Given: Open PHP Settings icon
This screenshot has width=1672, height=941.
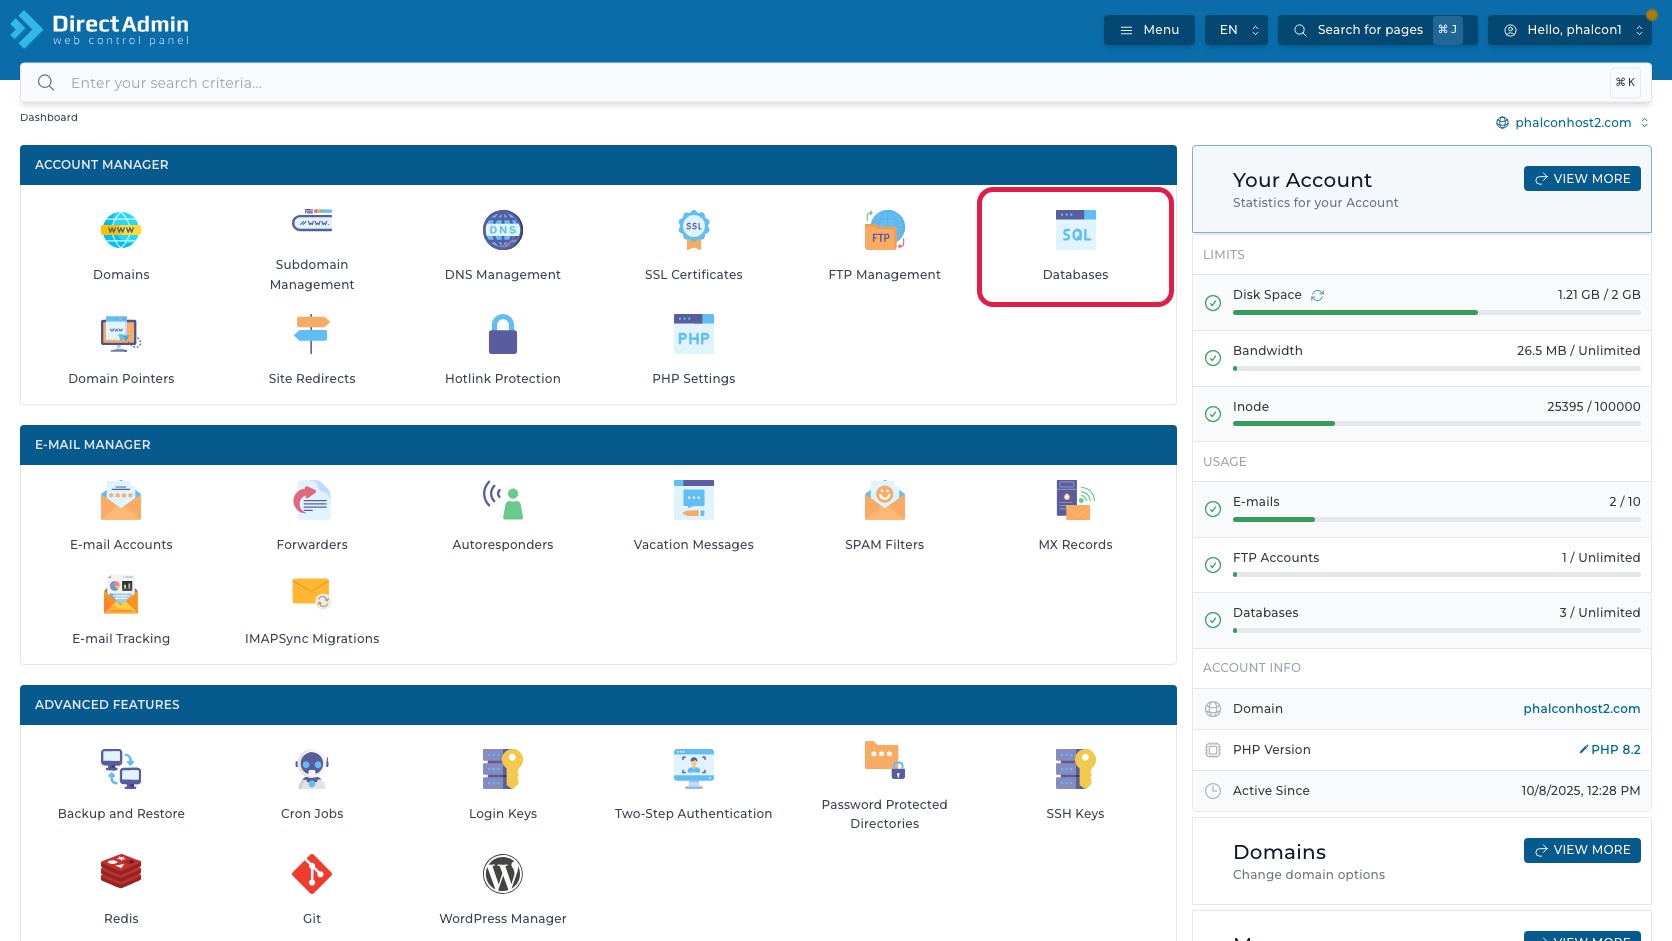Looking at the screenshot, I should click(x=694, y=334).
